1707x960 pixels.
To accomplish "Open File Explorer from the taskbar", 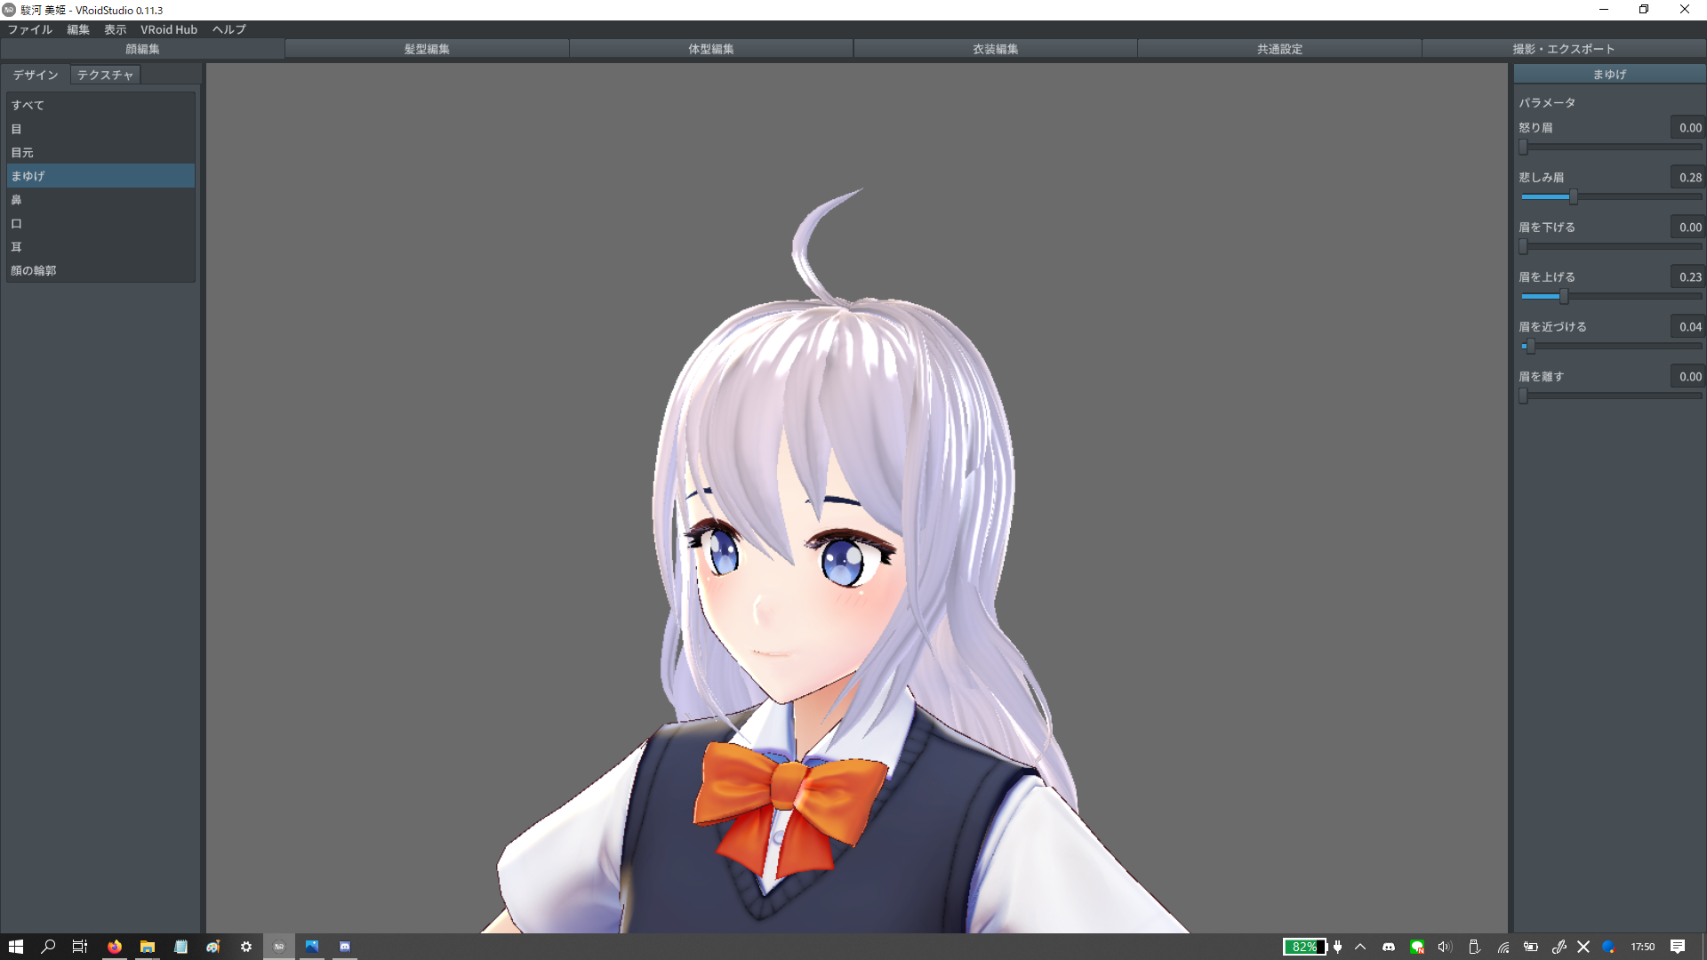I will [x=147, y=946].
